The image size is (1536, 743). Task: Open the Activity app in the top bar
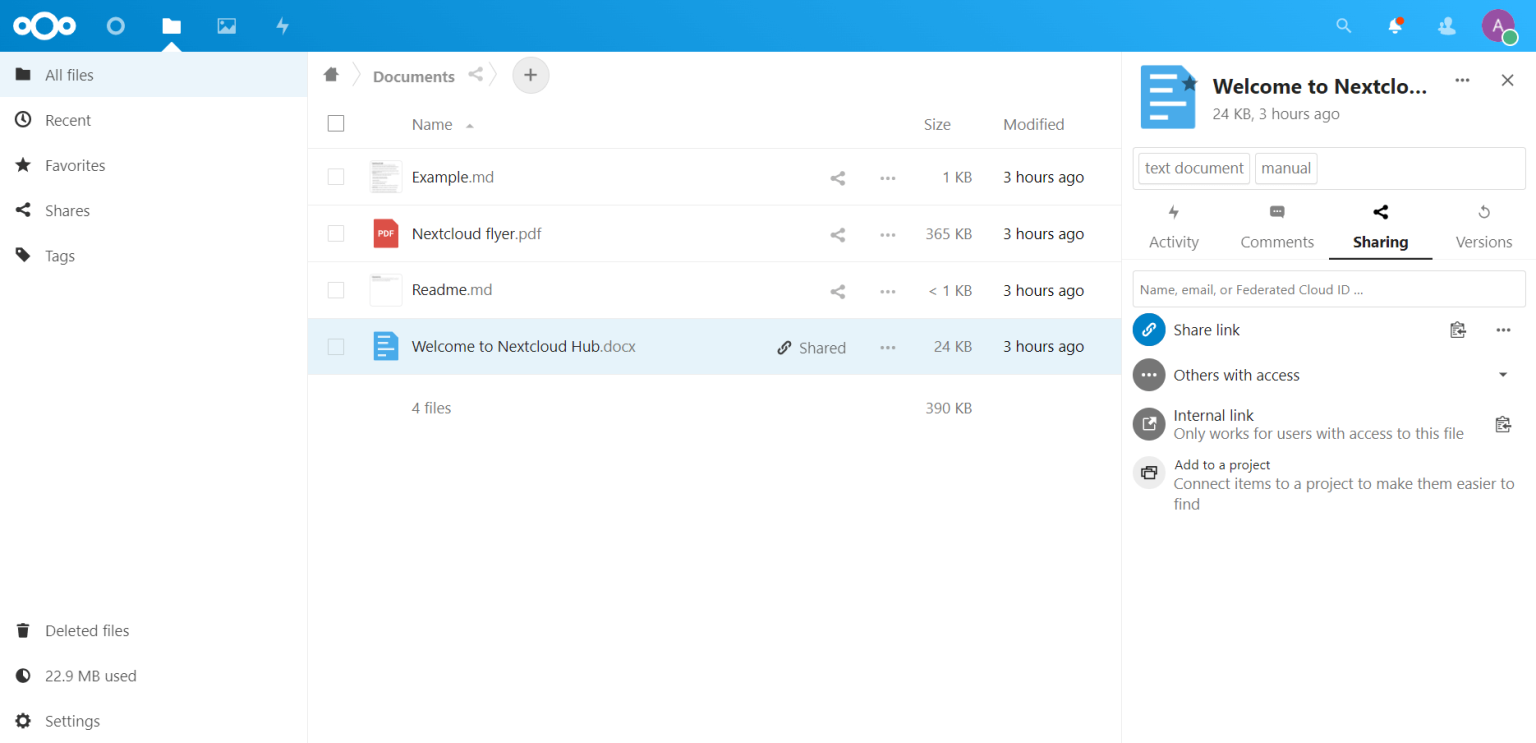pos(282,26)
